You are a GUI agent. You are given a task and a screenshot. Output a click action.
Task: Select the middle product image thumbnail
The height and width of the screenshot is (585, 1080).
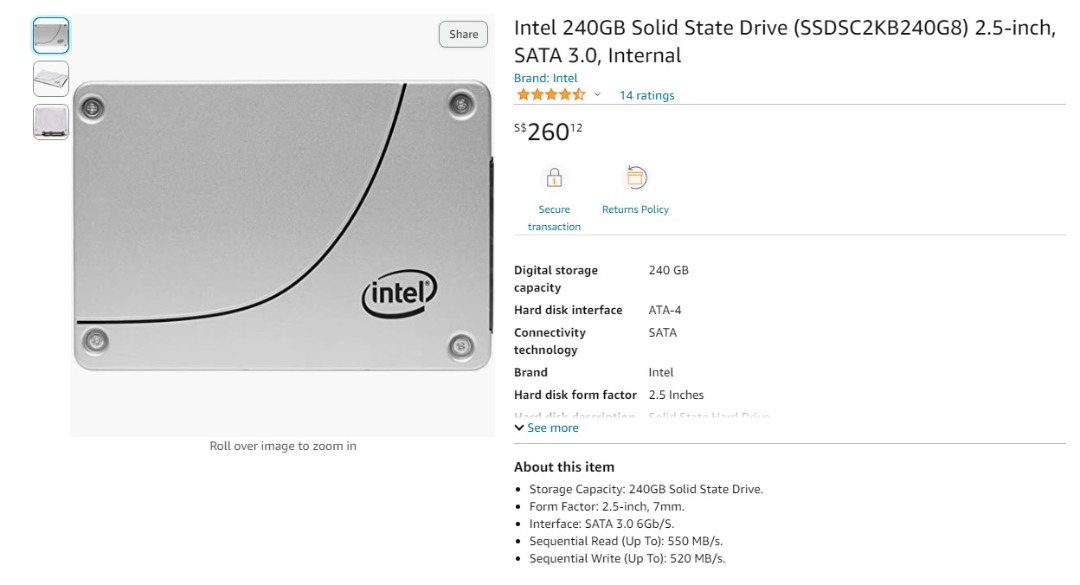coord(50,78)
